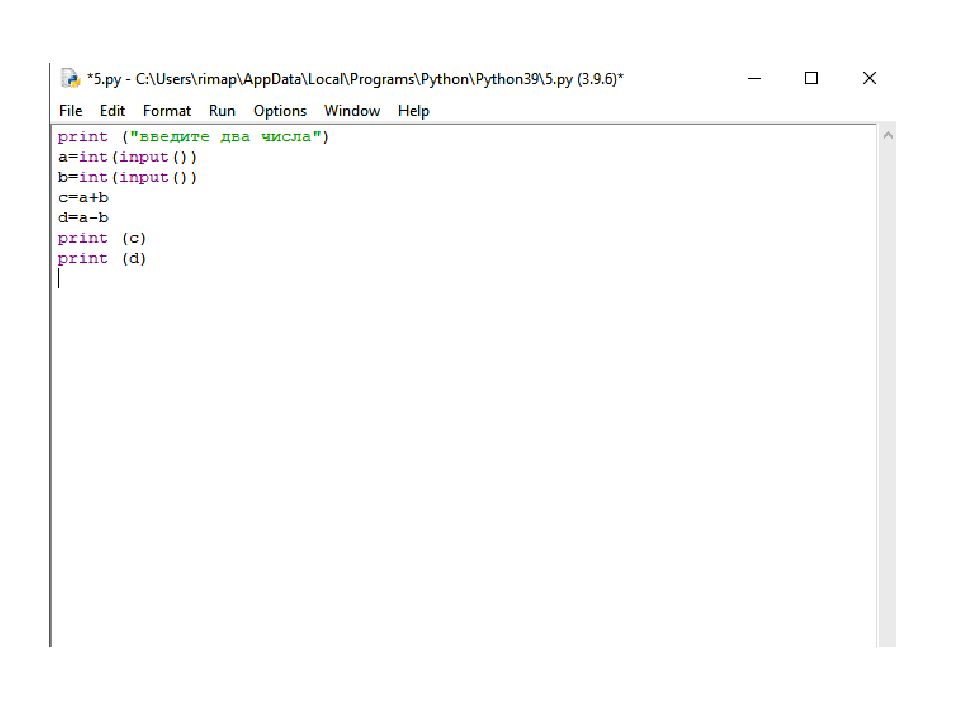Place cursor on line a=int(input())
The height and width of the screenshot is (720, 960).
(x=127, y=157)
